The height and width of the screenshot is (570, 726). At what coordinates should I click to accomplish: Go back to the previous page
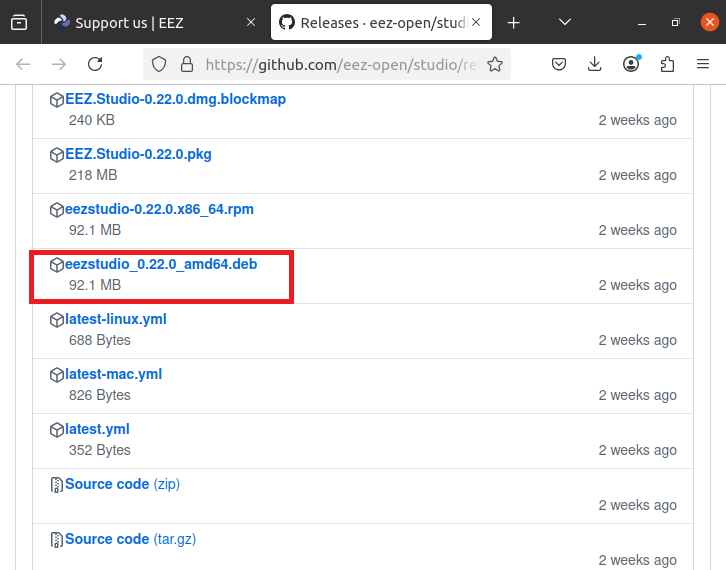23,64
